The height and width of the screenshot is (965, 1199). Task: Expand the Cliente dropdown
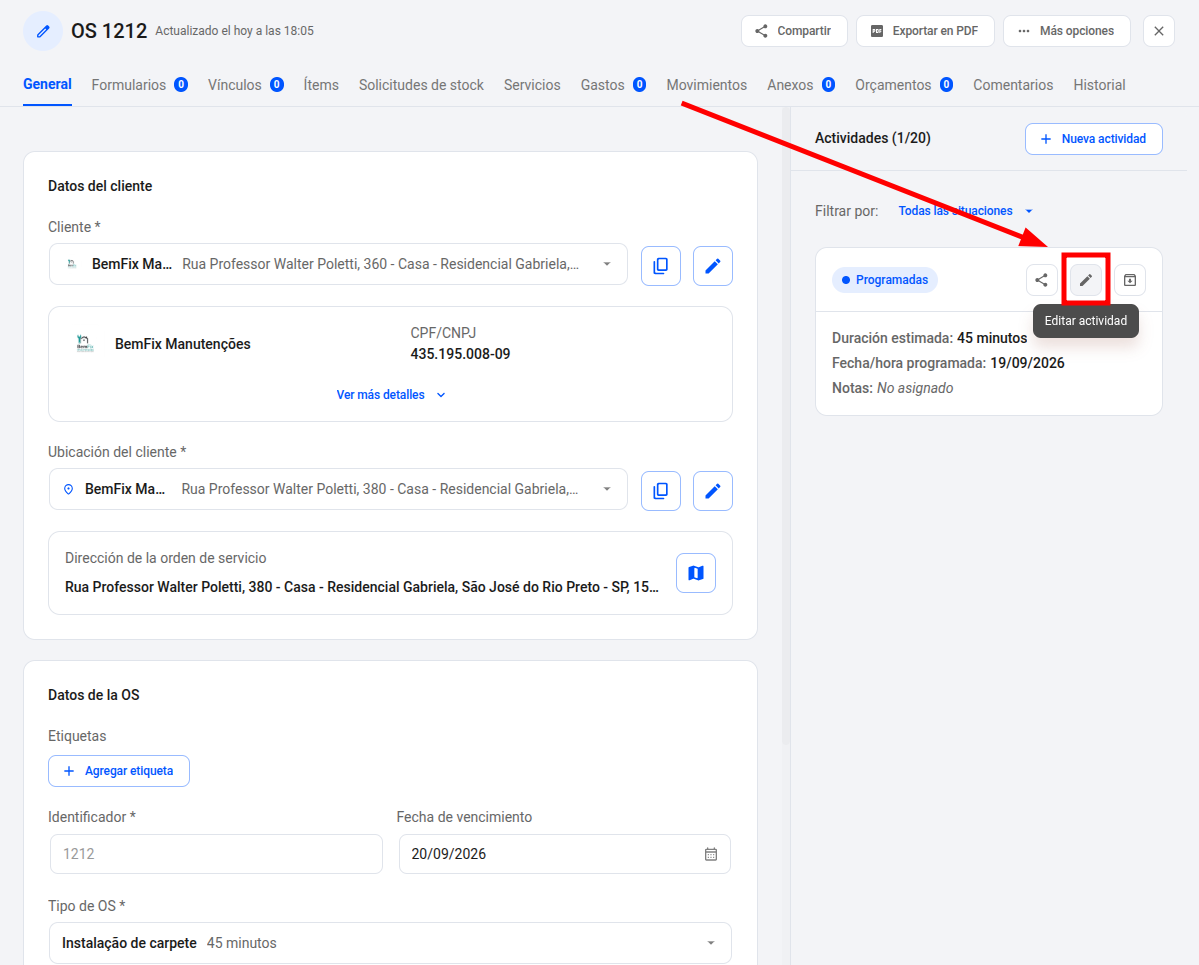click(x=606, y=264)
